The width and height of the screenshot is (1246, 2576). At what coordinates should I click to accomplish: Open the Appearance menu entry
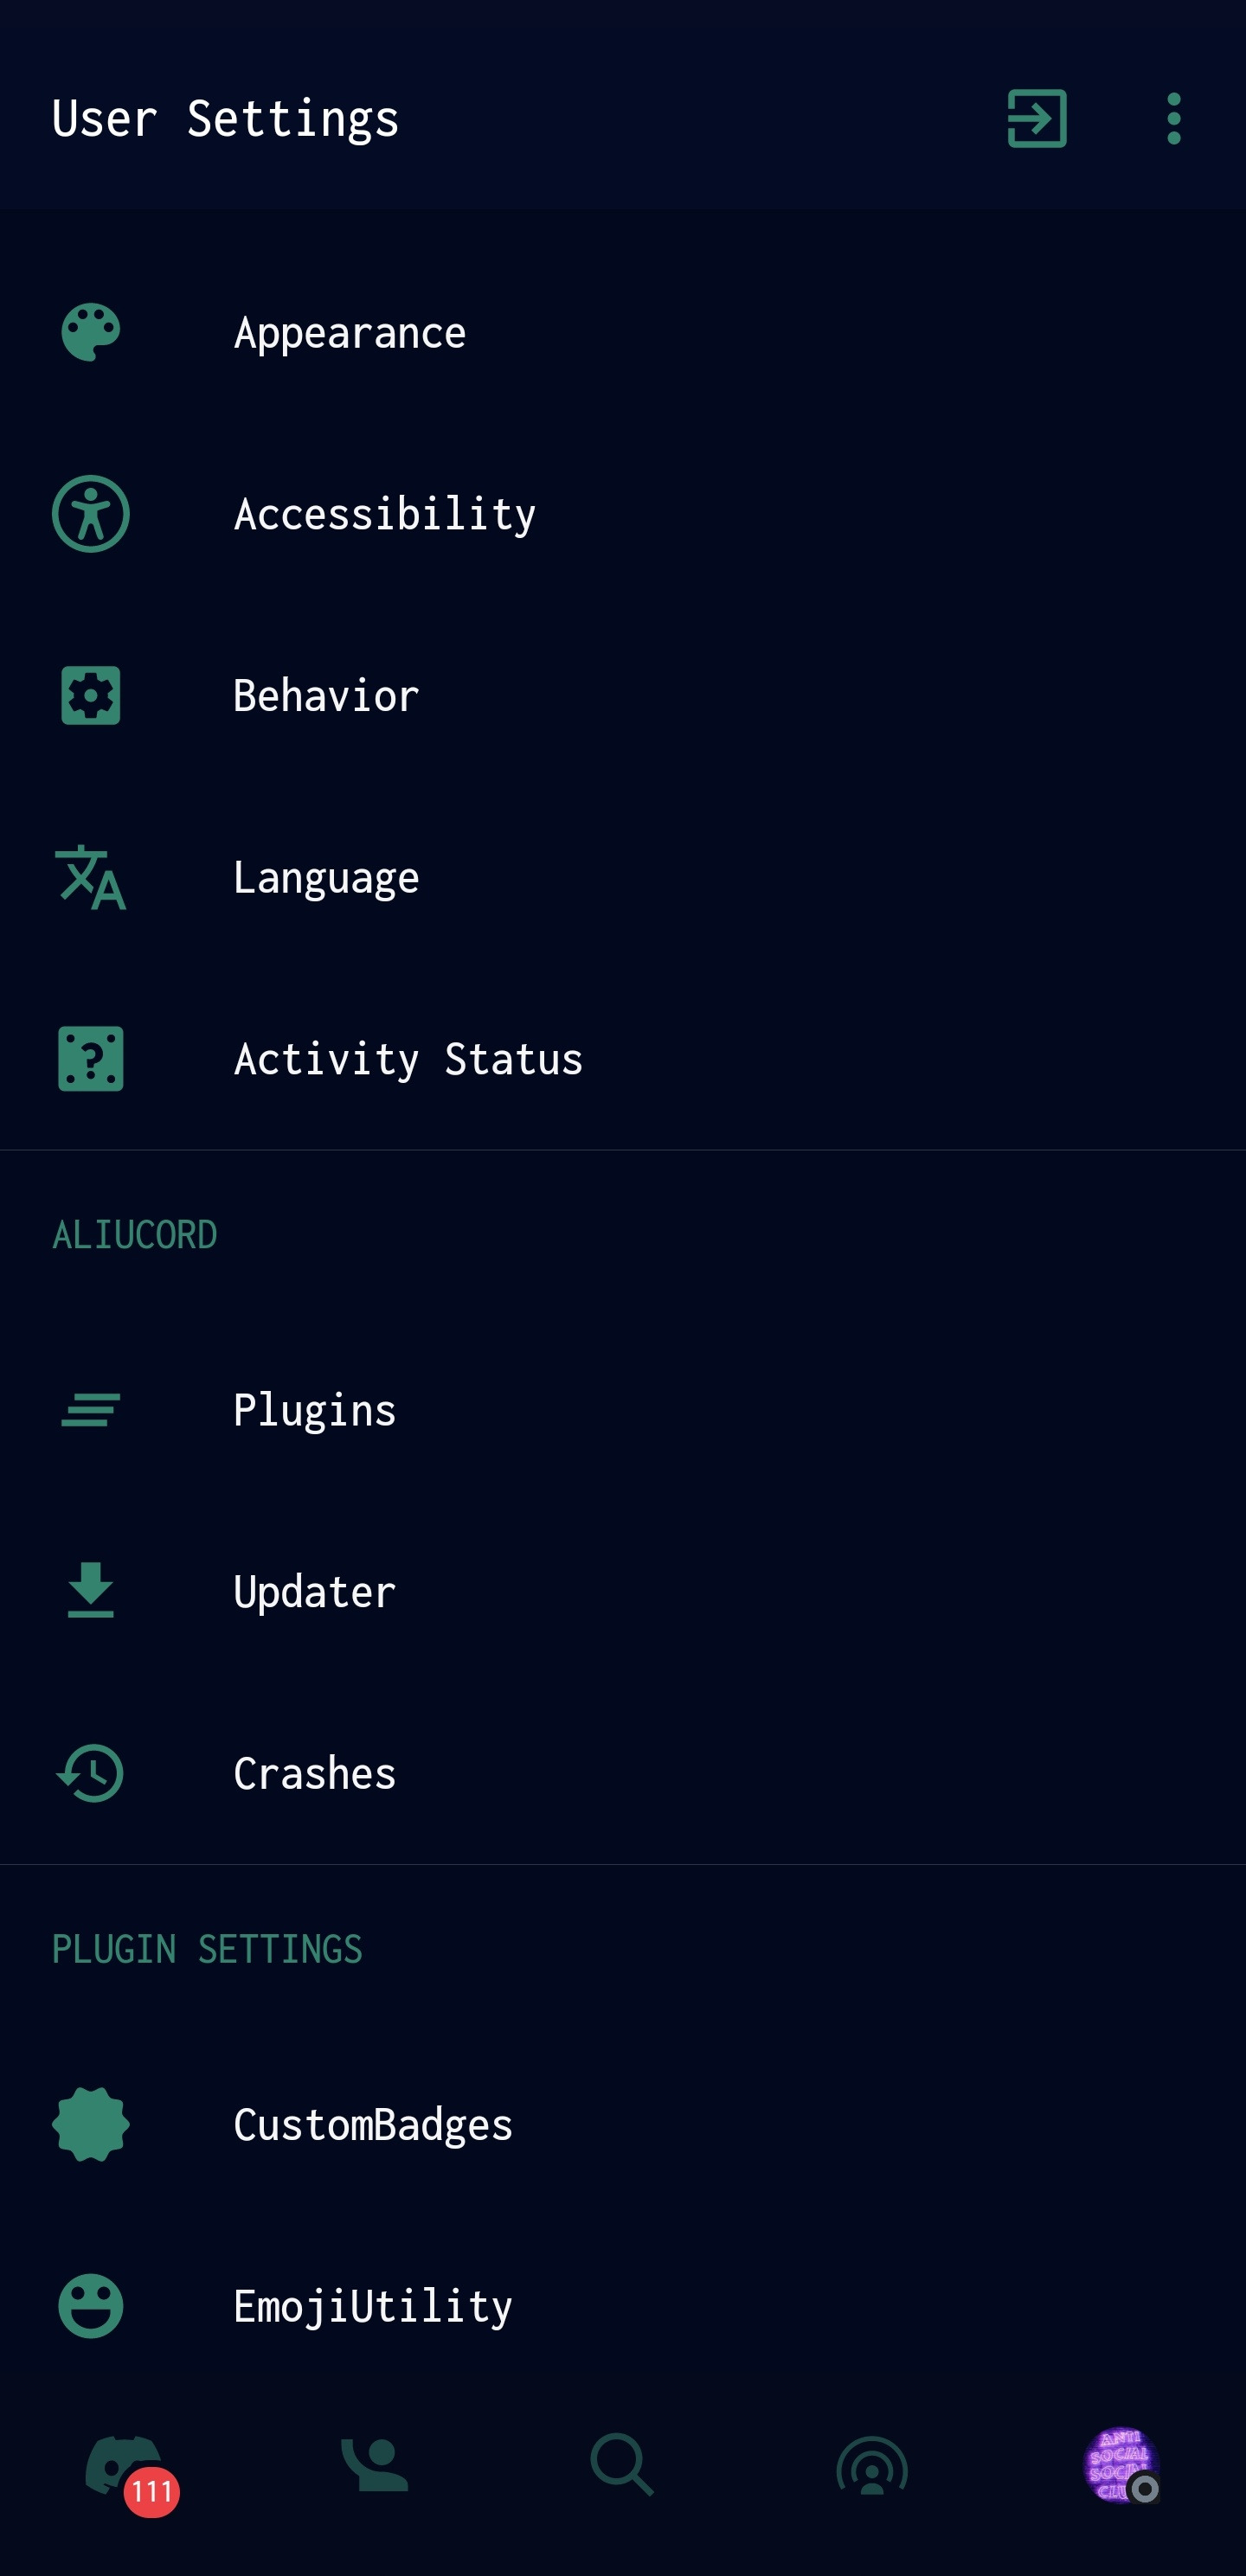tap(349, 332)
